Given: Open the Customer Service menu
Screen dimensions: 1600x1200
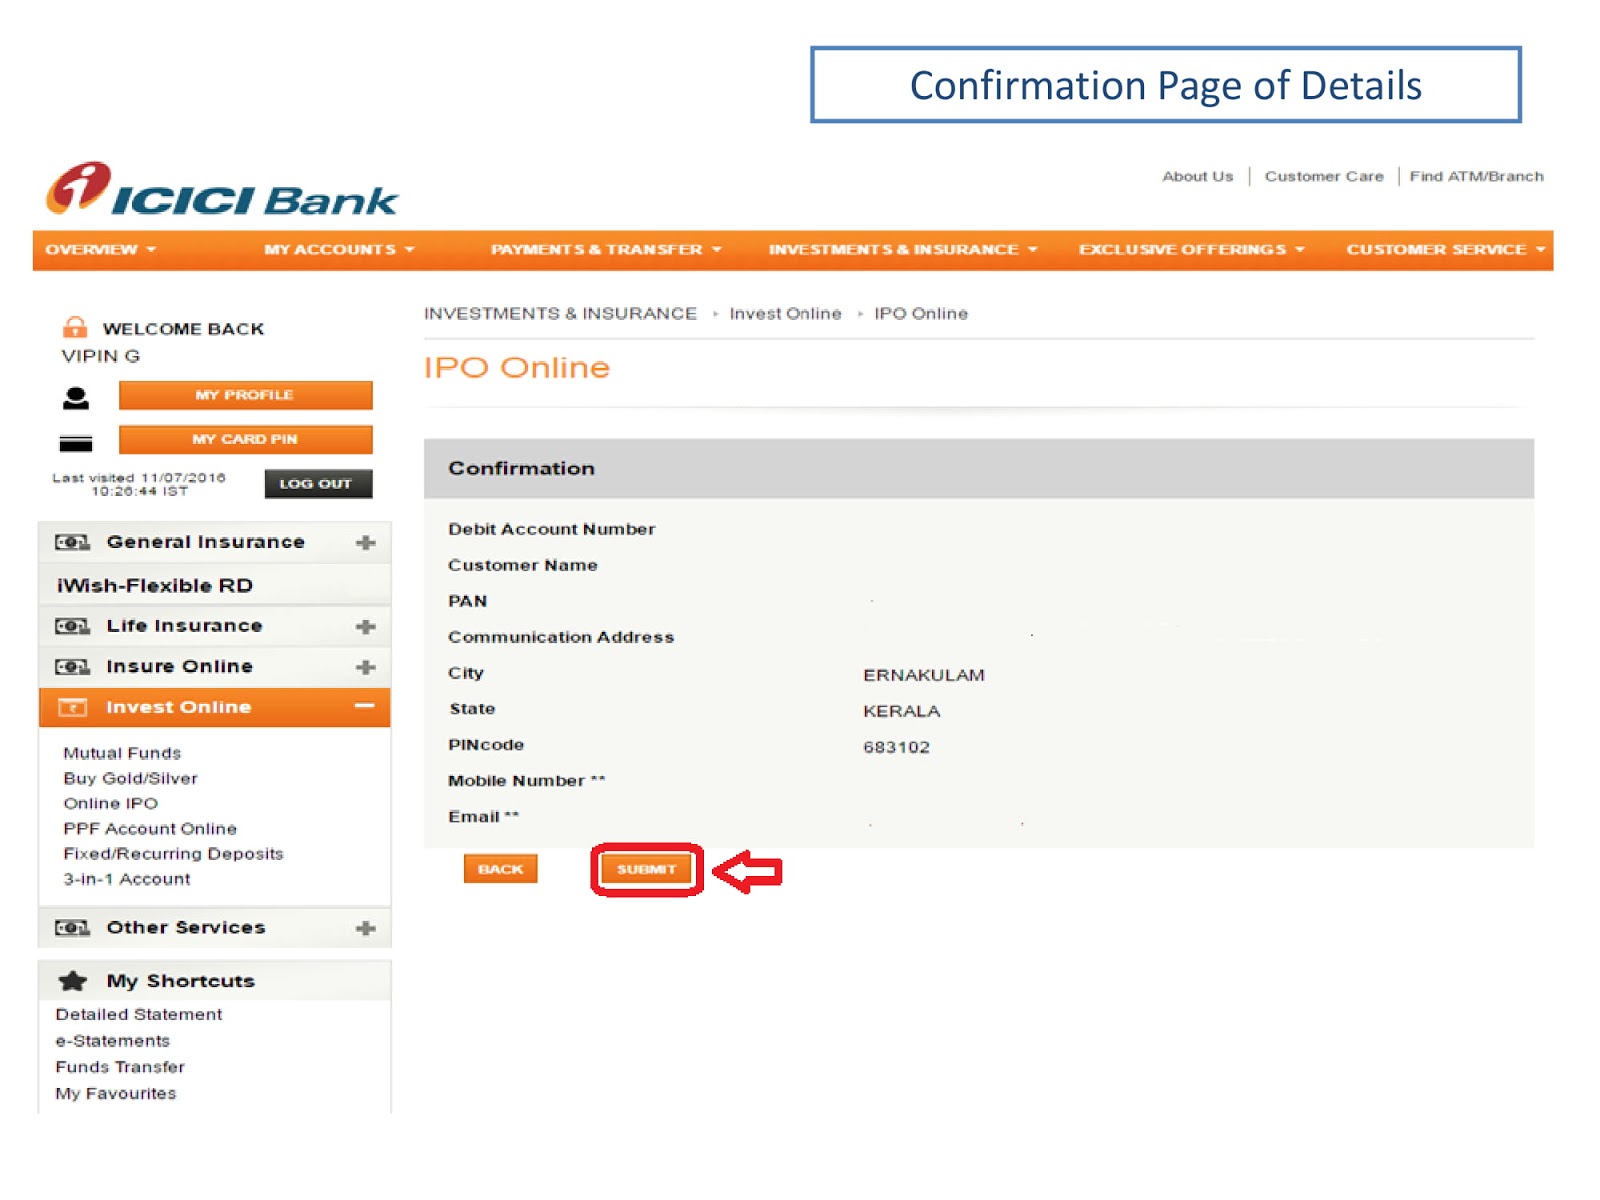Looking at the screenshot, I should point(1446,249).
